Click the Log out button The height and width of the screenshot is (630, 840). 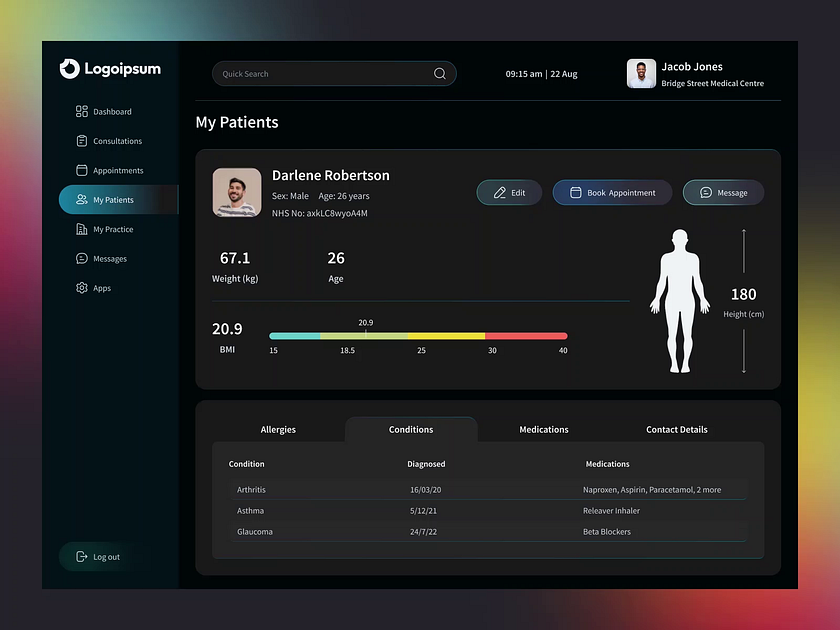(97, 557)
